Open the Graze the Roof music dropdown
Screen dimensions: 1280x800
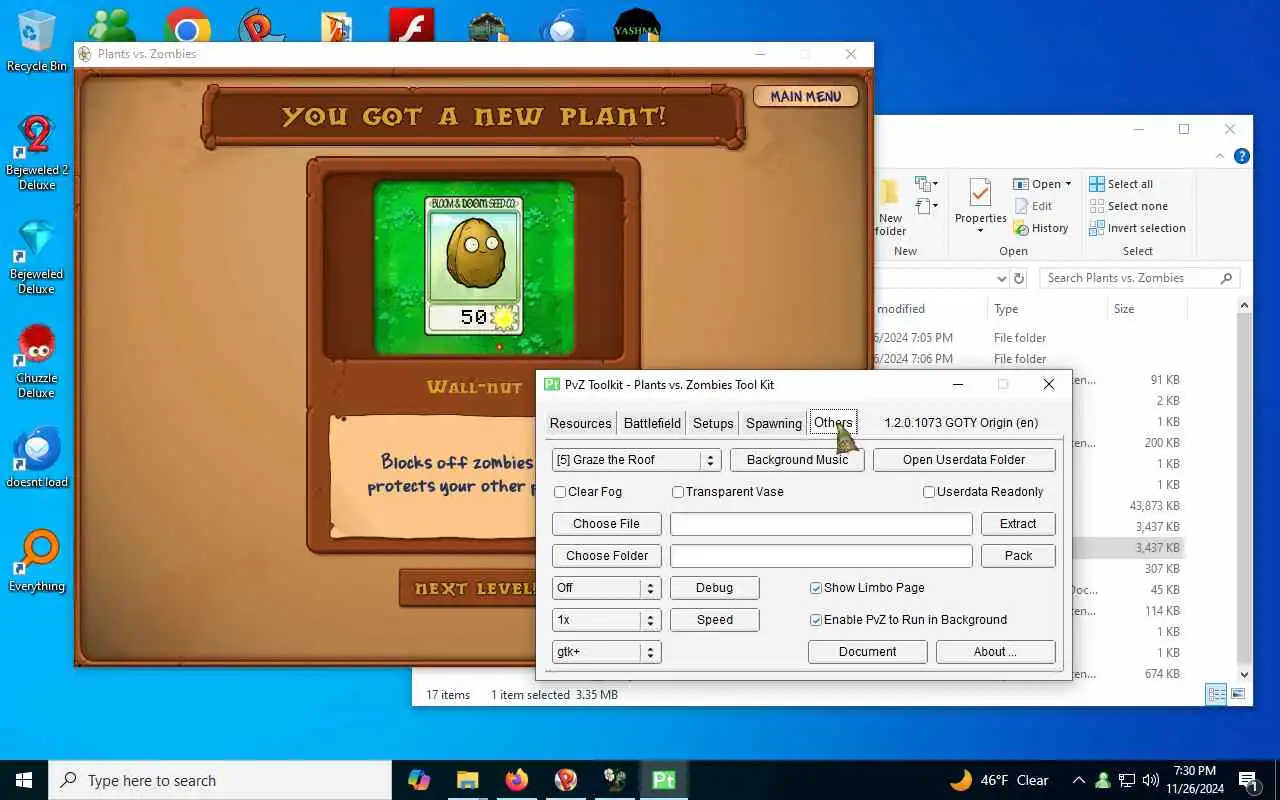point(636,460)
